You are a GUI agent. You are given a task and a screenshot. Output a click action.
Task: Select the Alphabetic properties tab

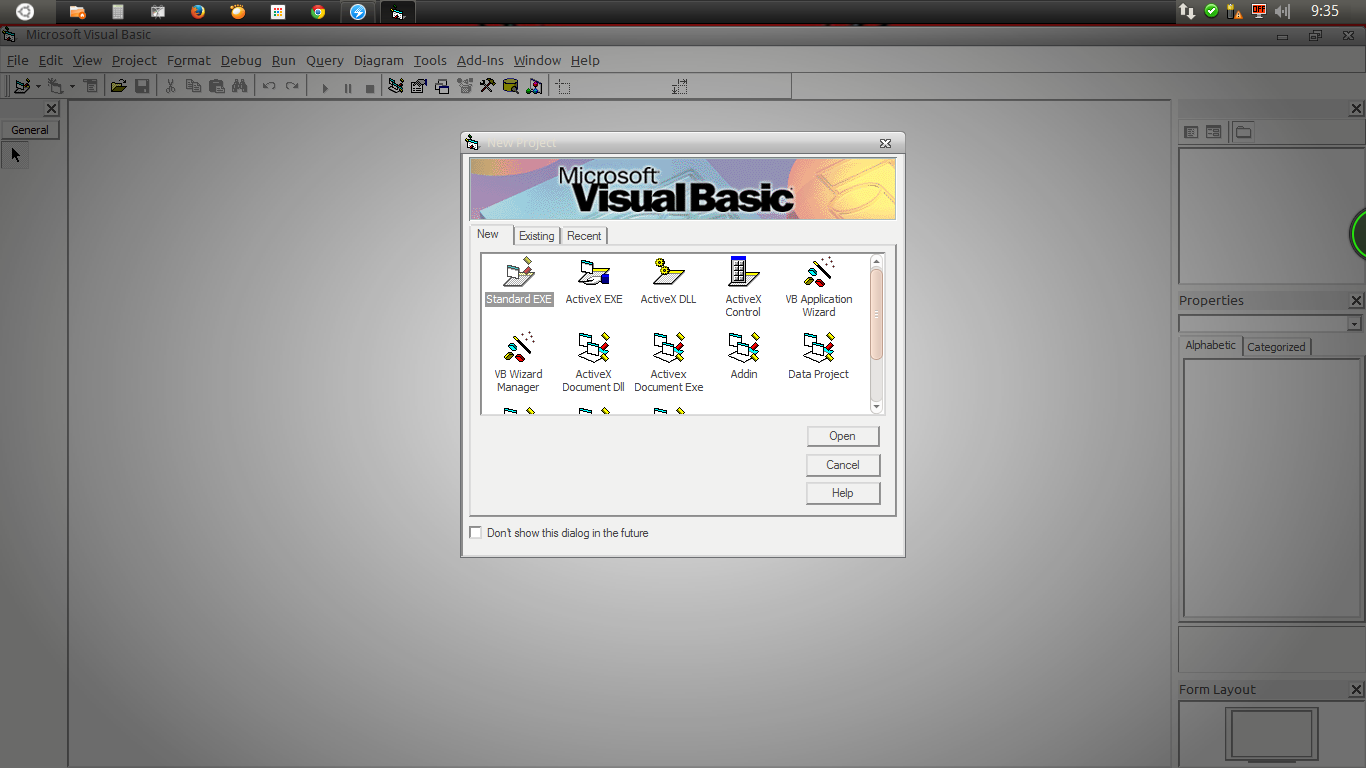click(1211, 345)
